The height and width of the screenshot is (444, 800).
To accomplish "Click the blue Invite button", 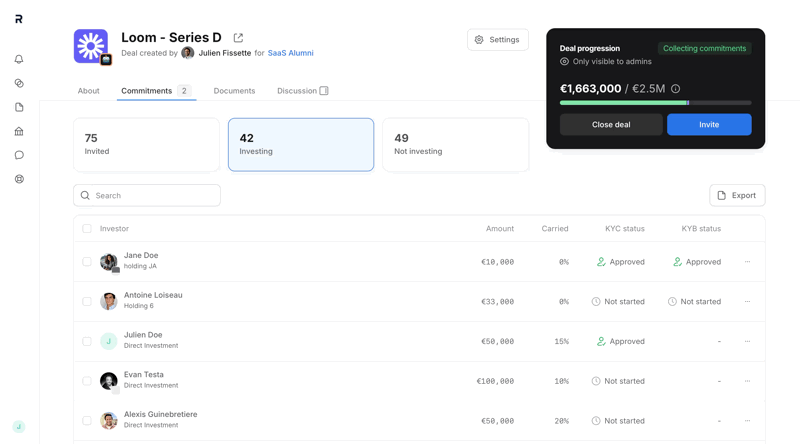I will click(709, 125).
